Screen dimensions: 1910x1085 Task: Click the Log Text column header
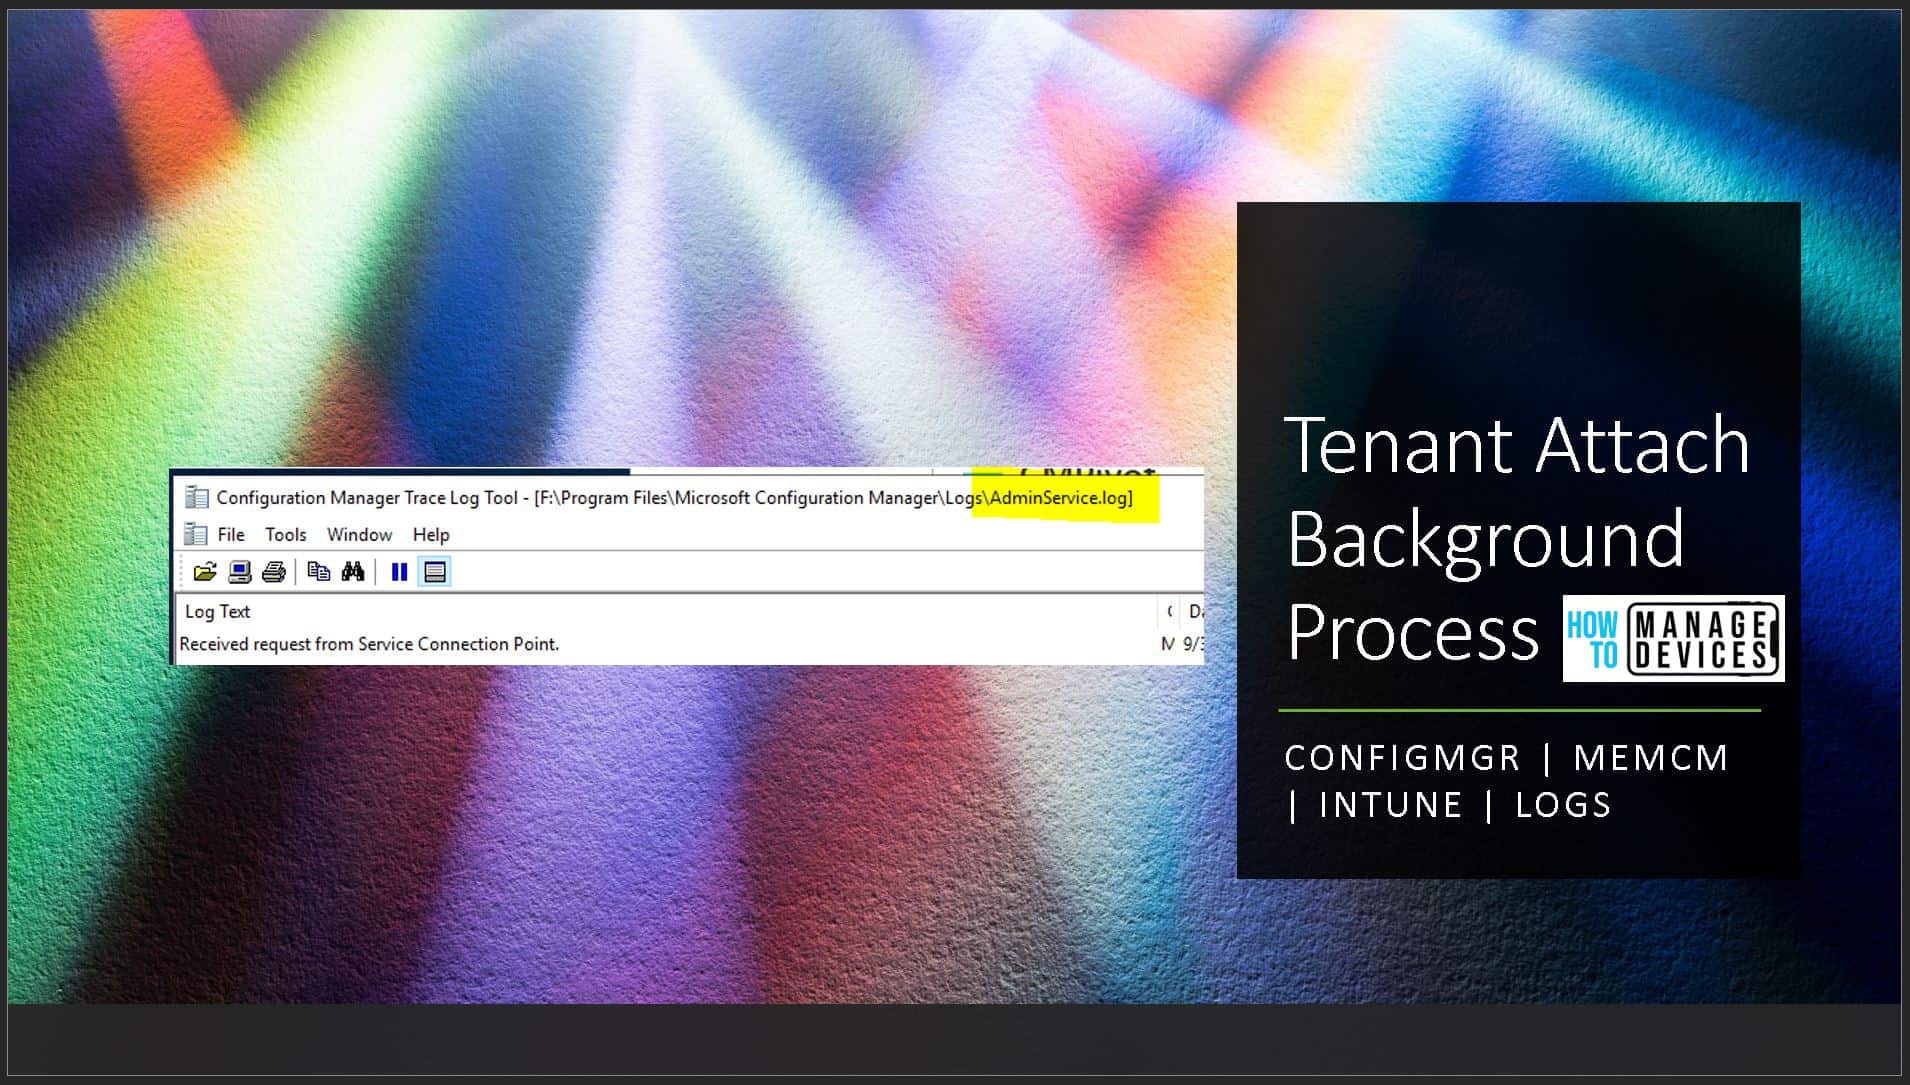click(218, 611)
